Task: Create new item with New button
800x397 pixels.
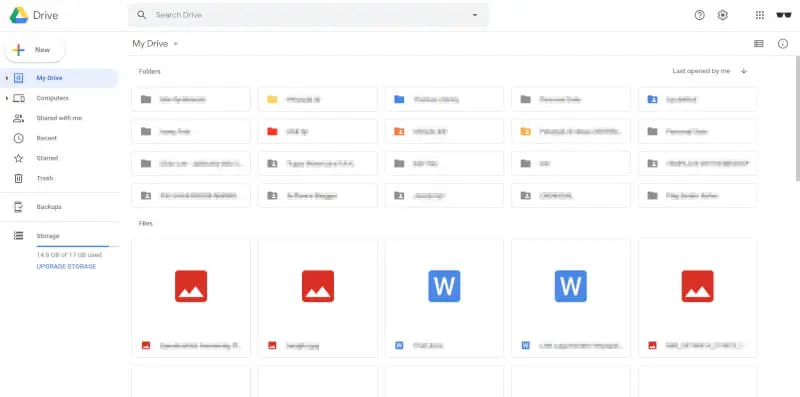Action: pos(35,50)
